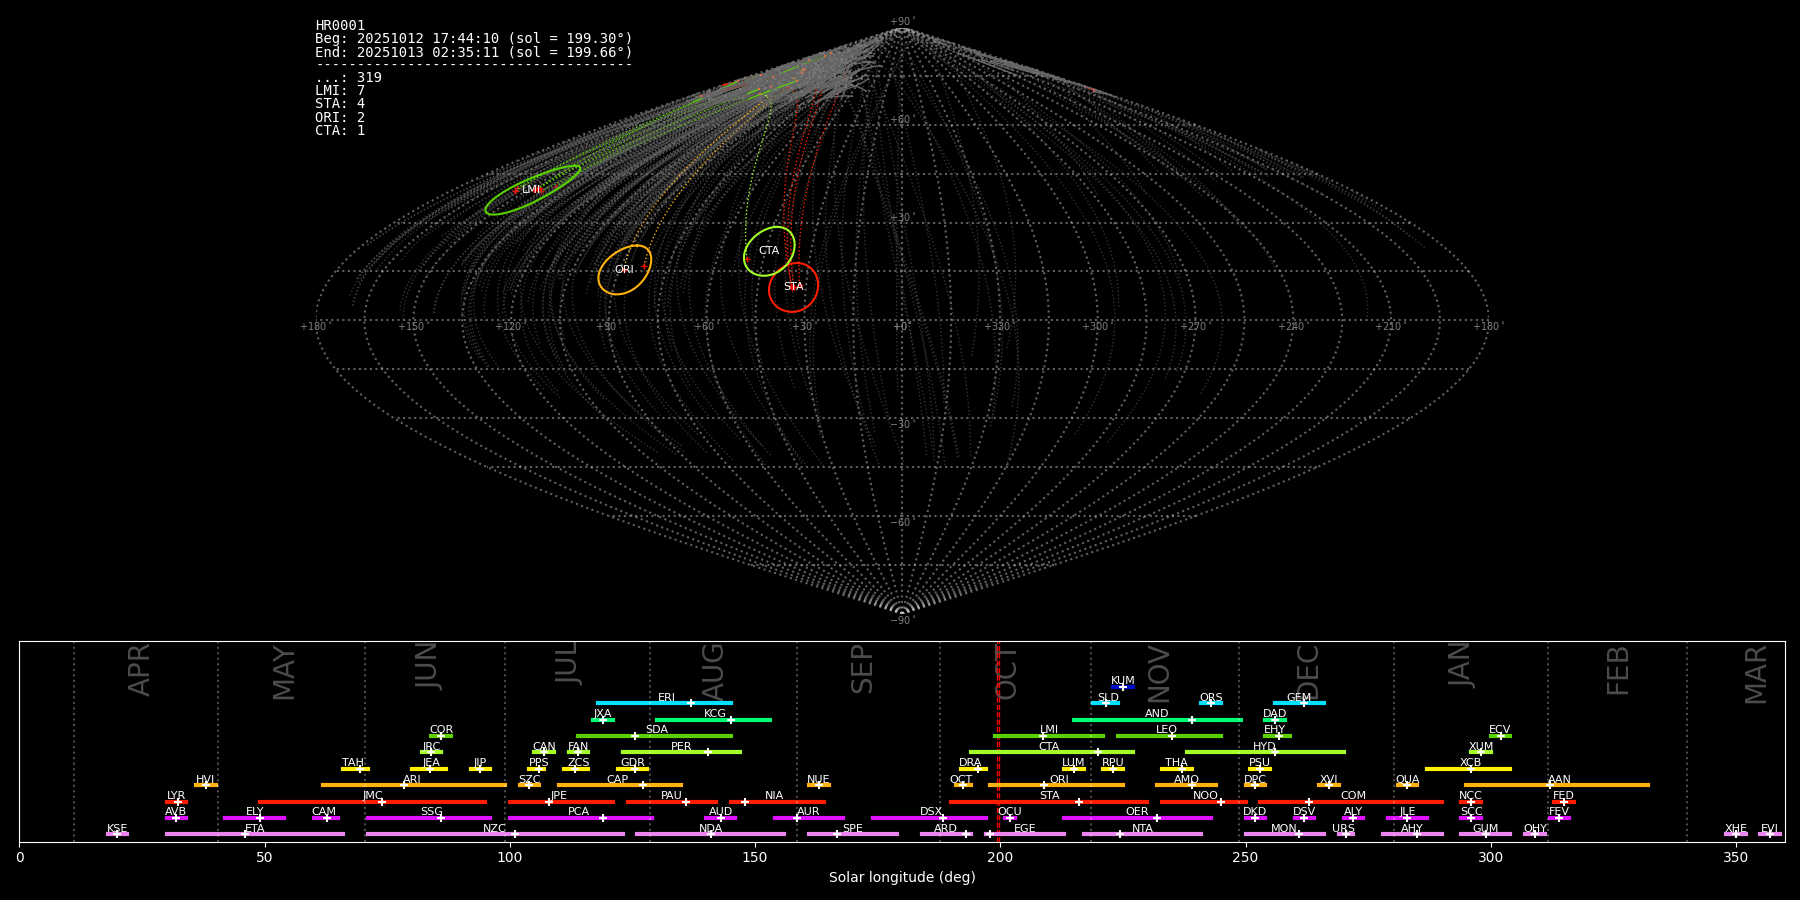Screen dimensions: 1800x900
Task: Click the AUG month label
Action: click(713, 672)
